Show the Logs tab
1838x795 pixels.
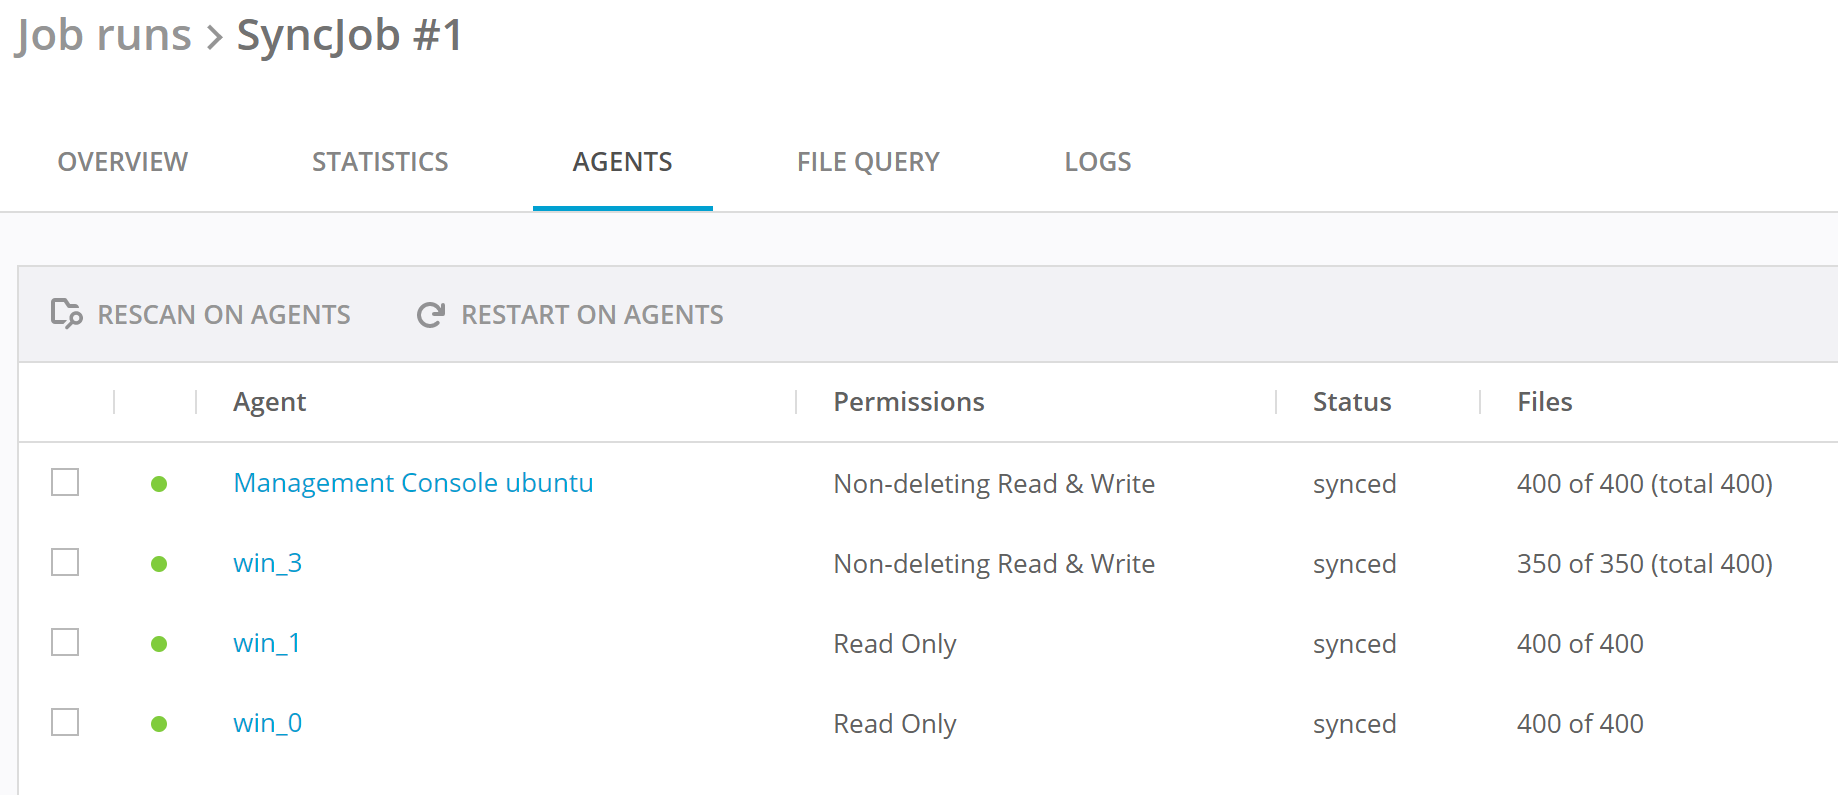coord(1097,162)
